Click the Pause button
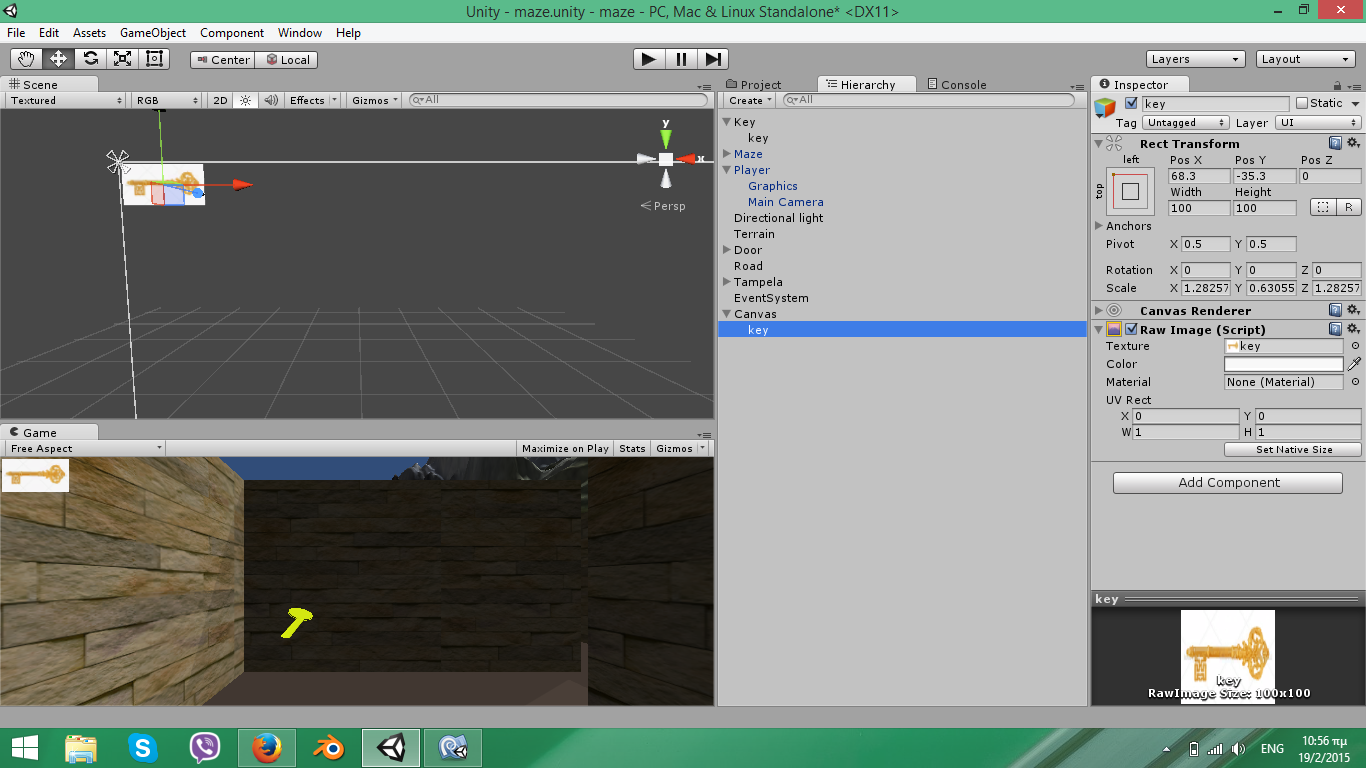 coord(681,59)
